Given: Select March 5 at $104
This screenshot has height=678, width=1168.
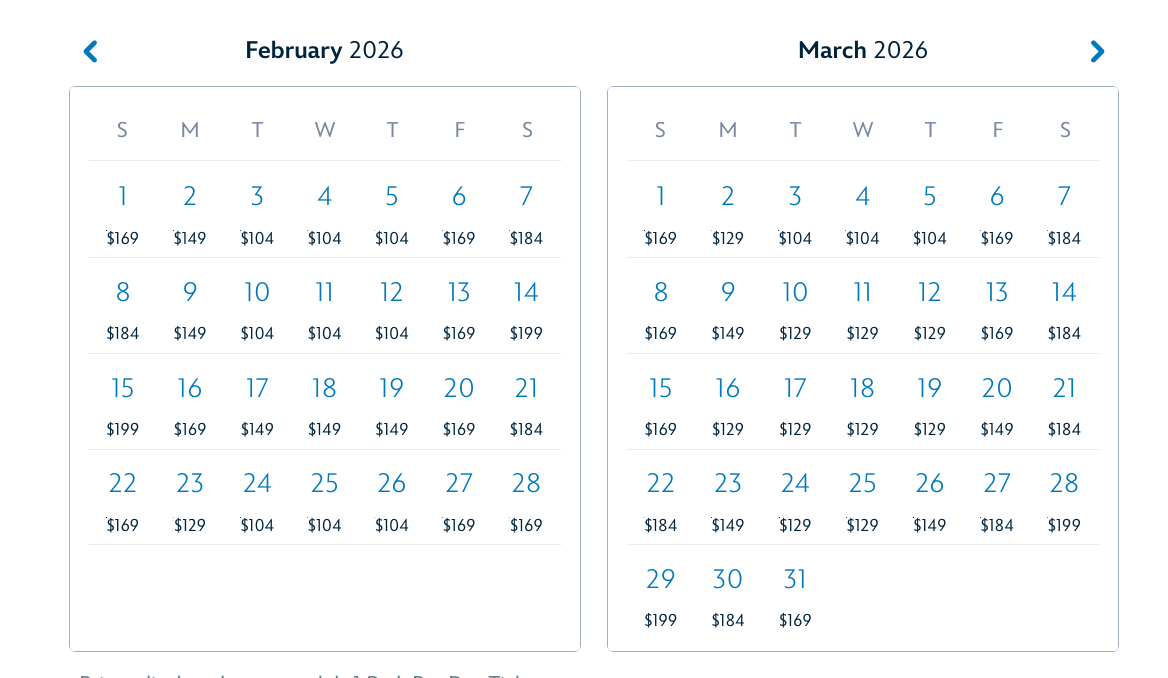Looking at the screenshot, I should pyautogui.click(x=930, y=211).
